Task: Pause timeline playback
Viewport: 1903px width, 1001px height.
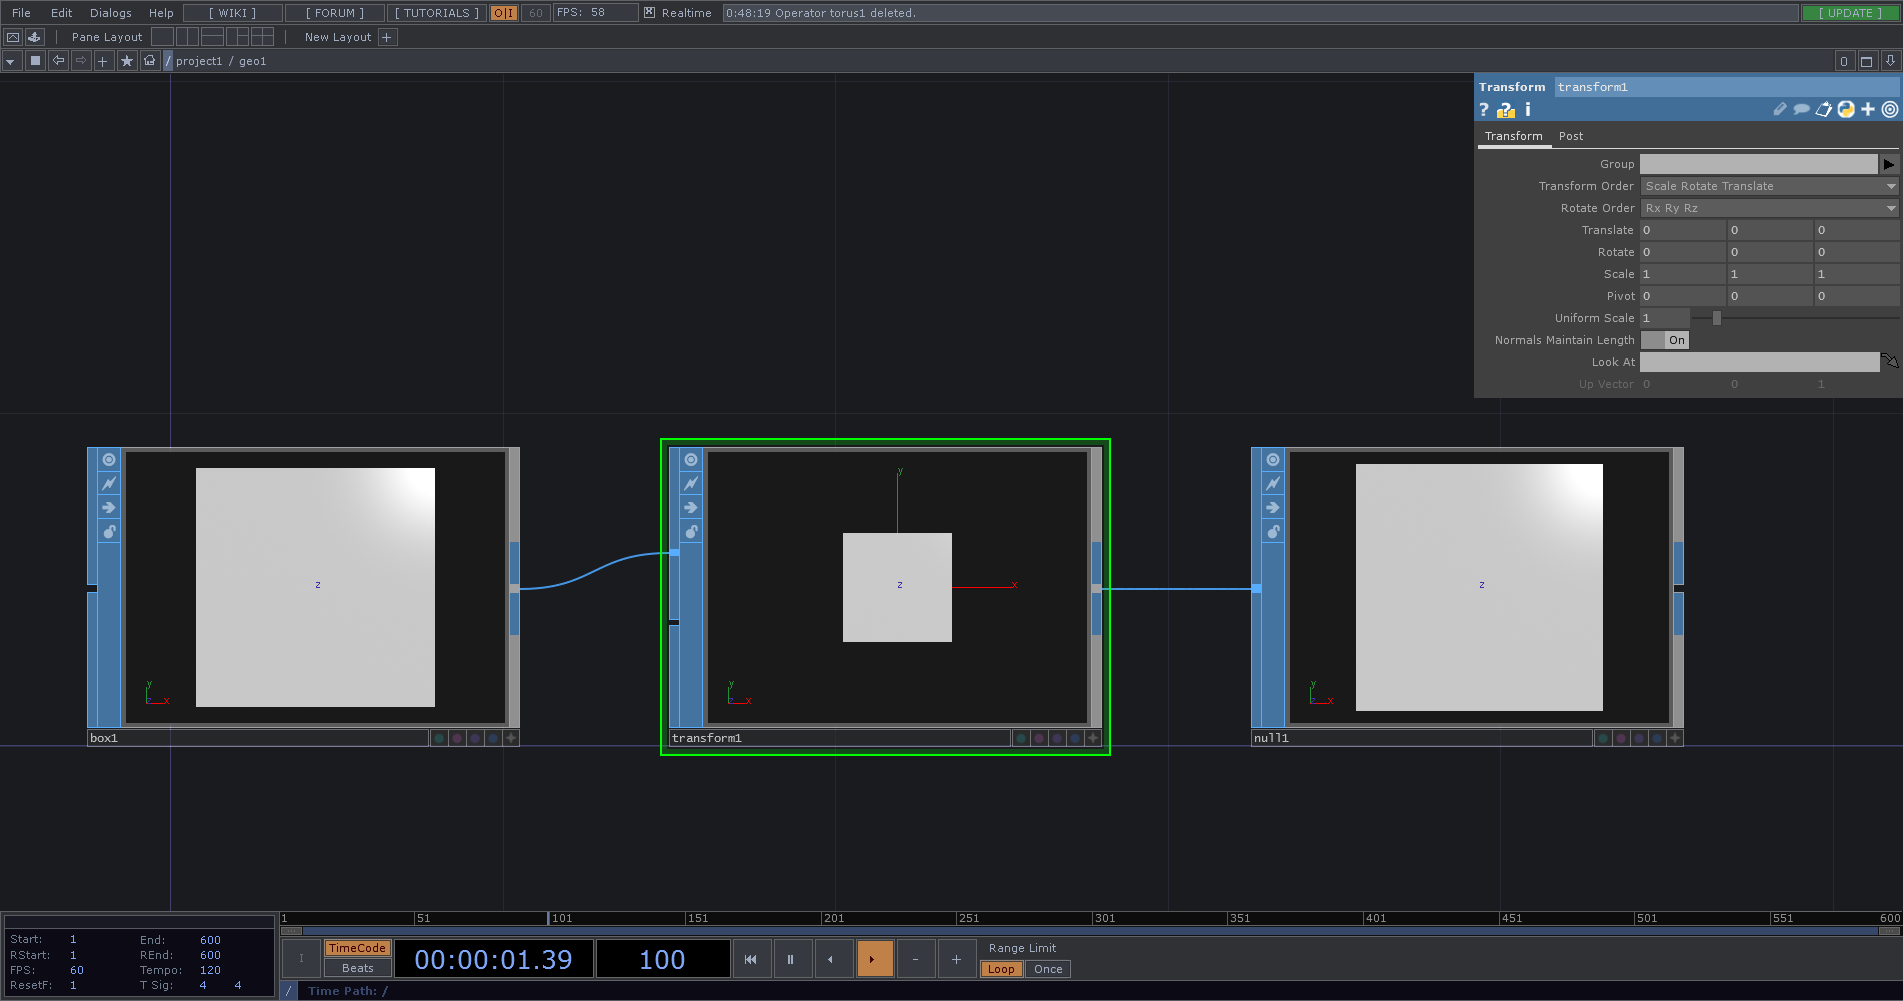Action: coord(791,959)
